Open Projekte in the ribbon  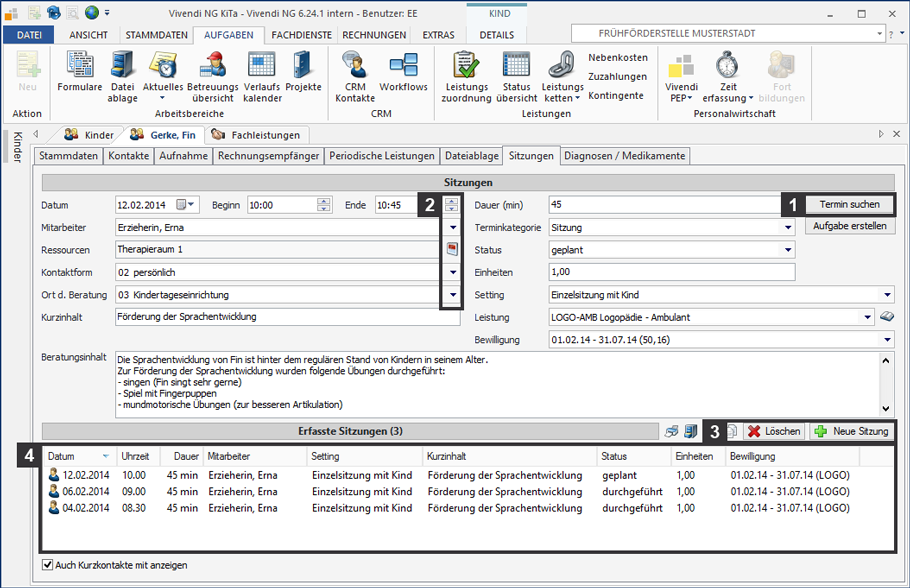303,72
